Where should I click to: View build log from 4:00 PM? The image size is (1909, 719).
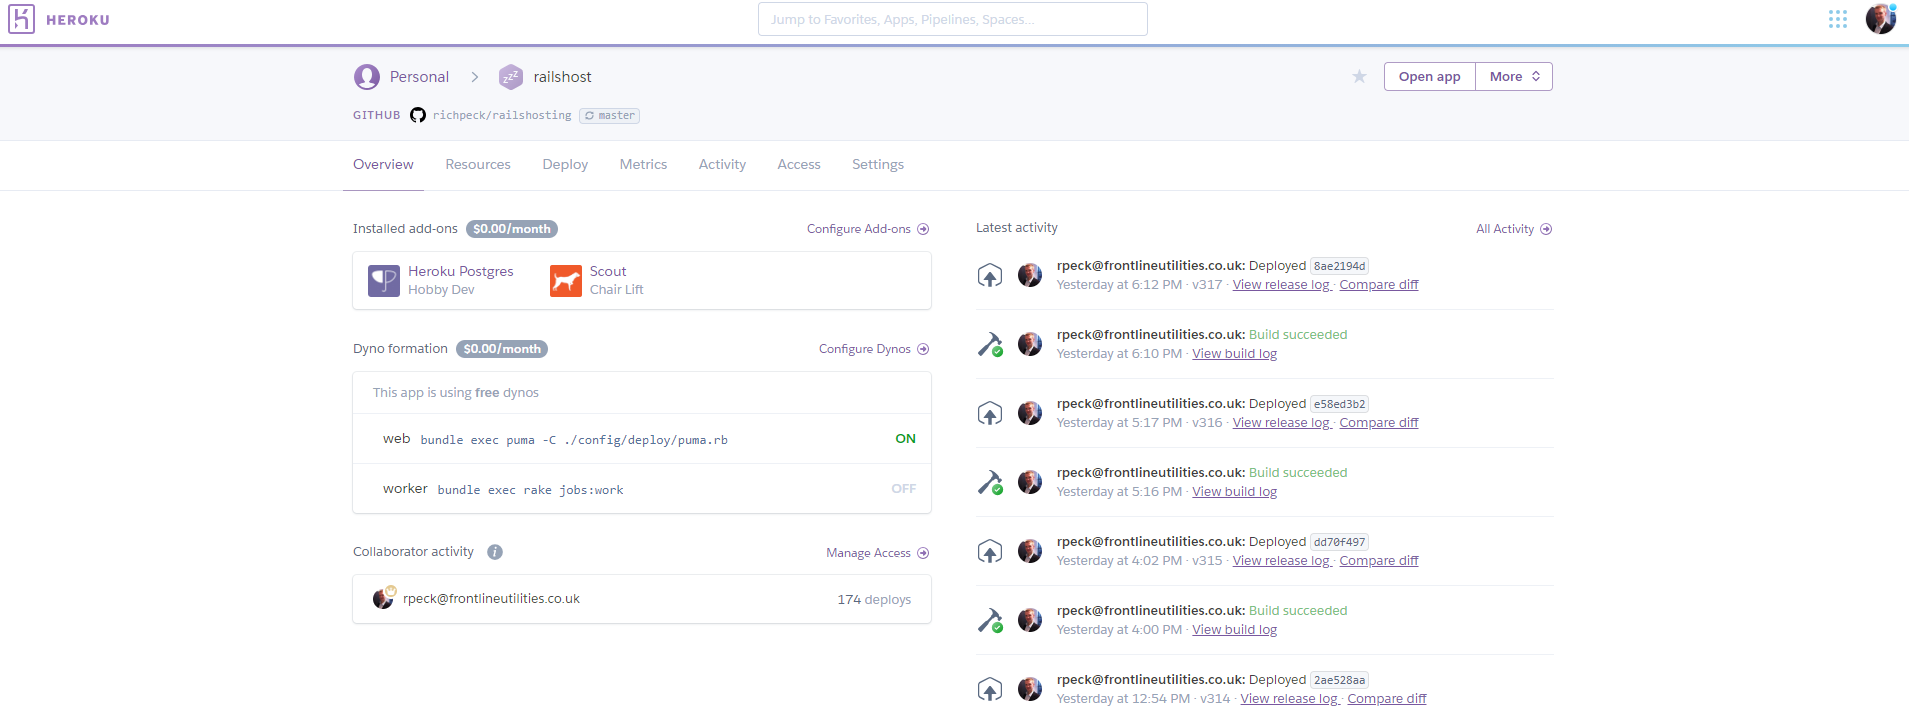[1234, 630]
